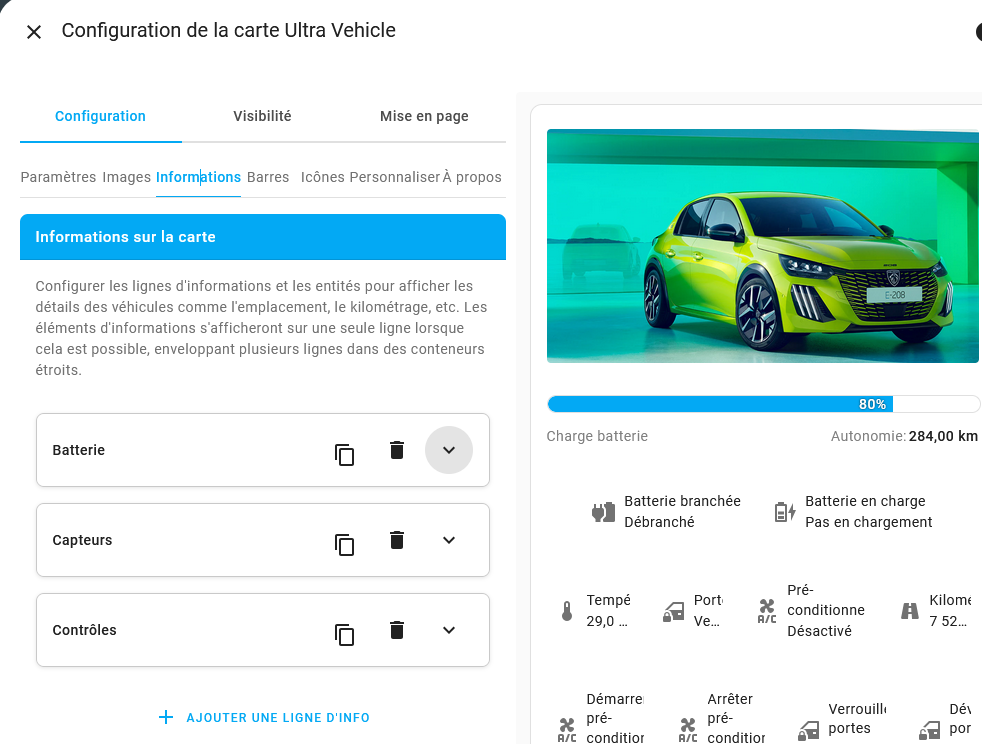The width and height of the screenshot is (982, 744).
Task: Duplicate the Batterie info row
Action: click(344, 455)
